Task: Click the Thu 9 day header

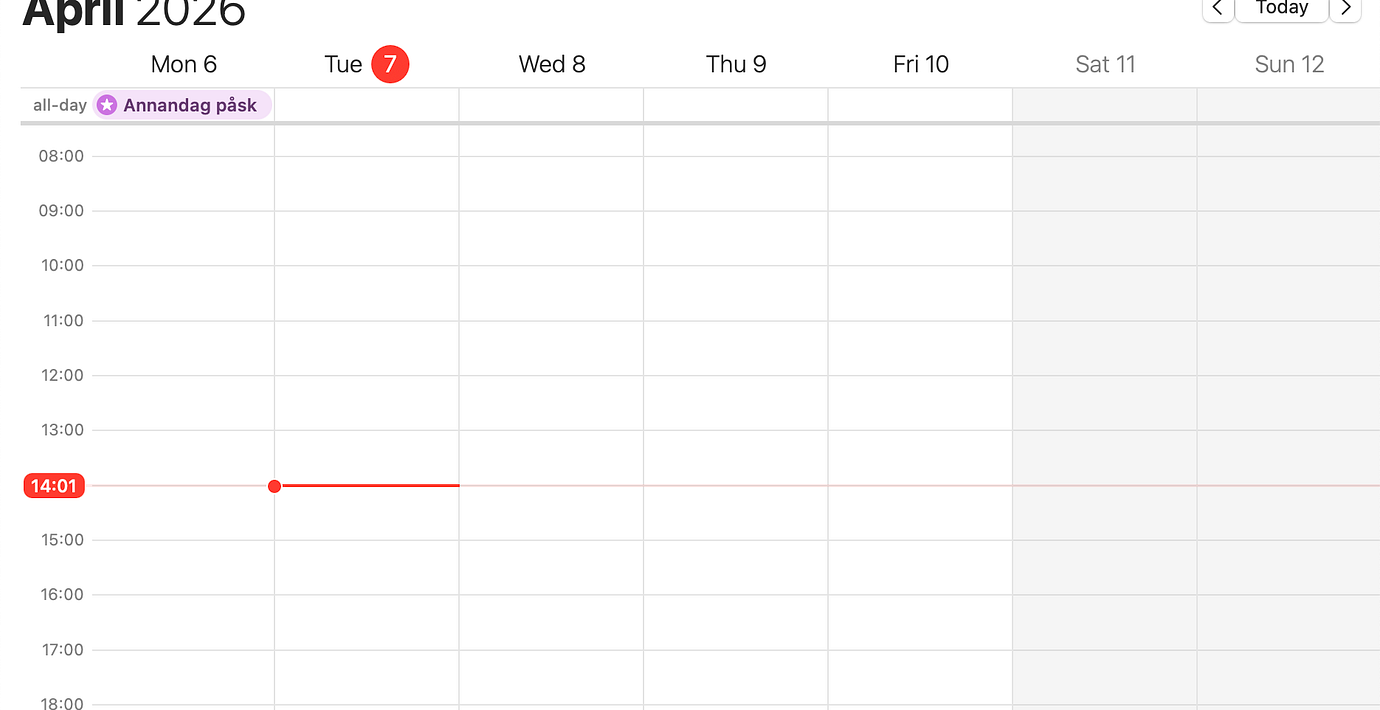Action: [x=736, y=64]
